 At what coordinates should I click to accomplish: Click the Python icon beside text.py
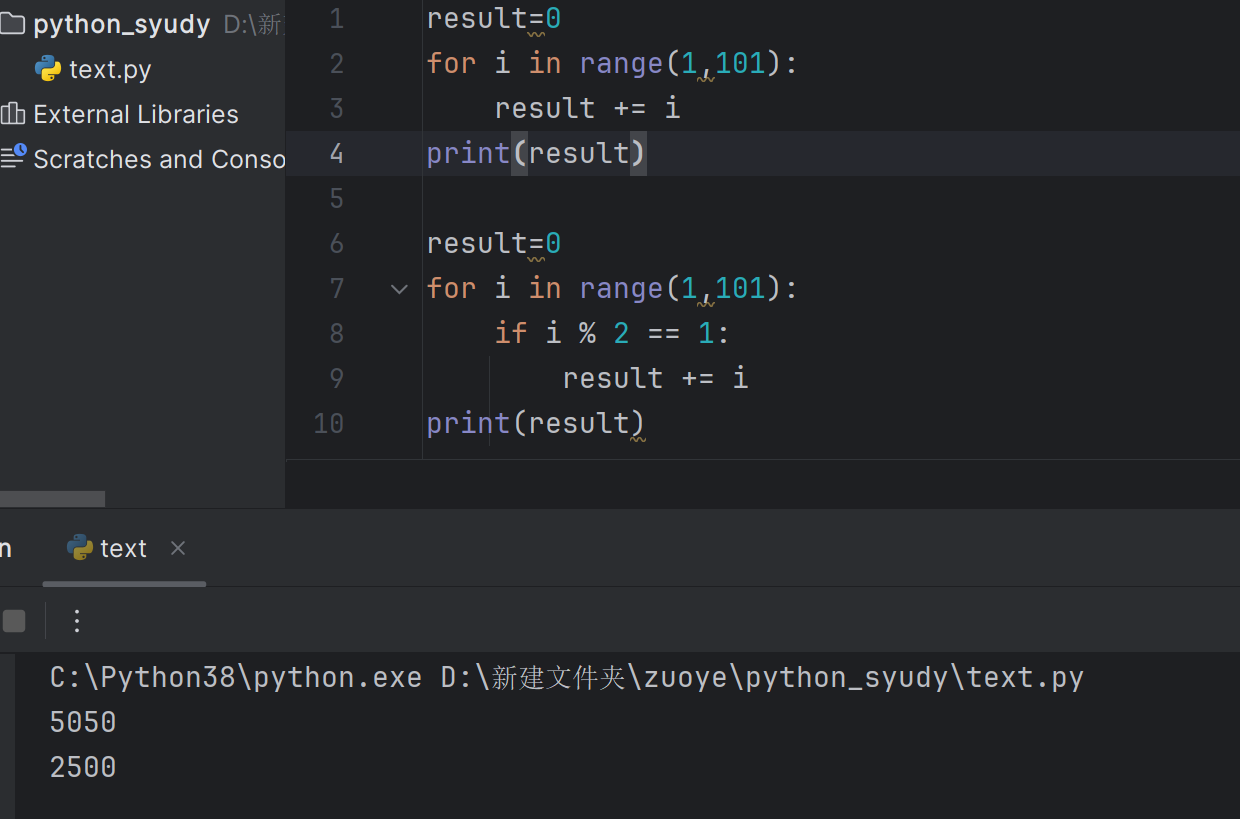tap(47, 69)
